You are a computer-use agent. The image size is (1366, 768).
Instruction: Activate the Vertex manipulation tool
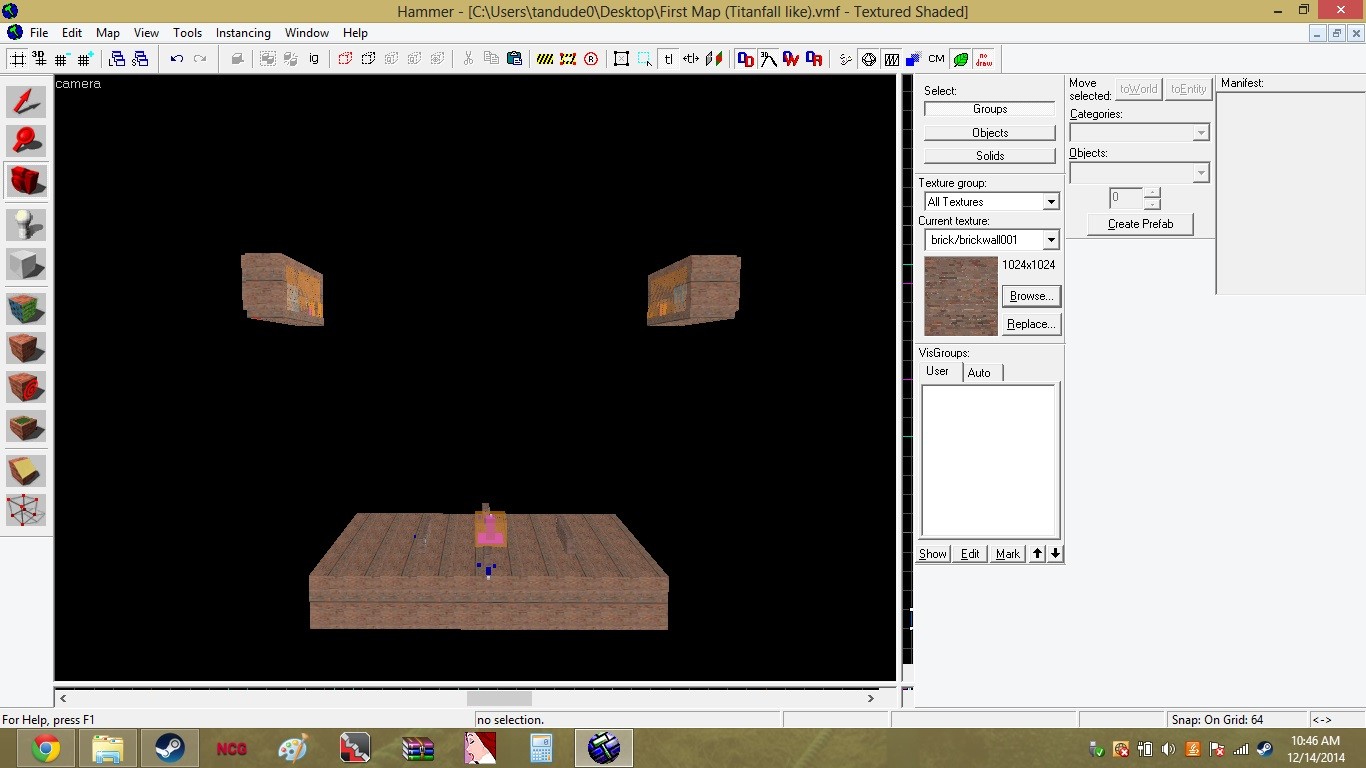point(26,510)
